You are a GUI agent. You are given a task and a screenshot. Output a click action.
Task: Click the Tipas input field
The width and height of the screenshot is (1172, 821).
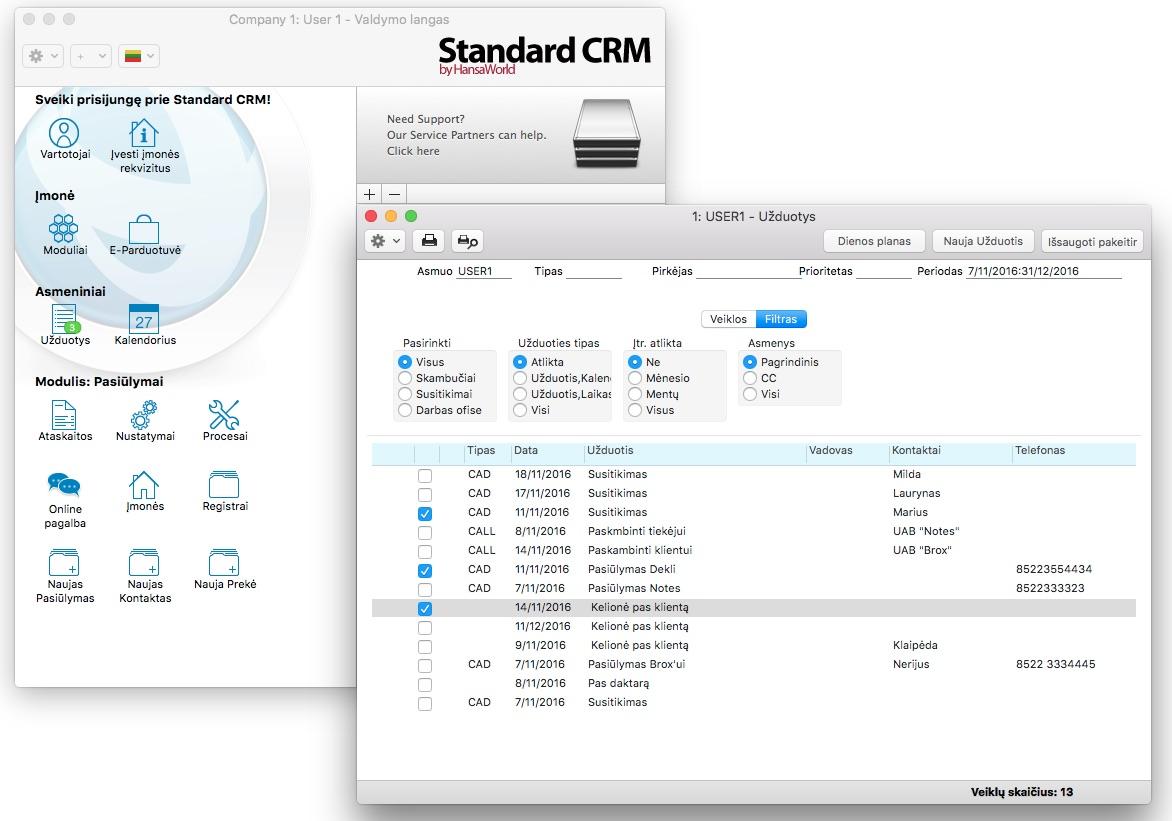[593, 271]
